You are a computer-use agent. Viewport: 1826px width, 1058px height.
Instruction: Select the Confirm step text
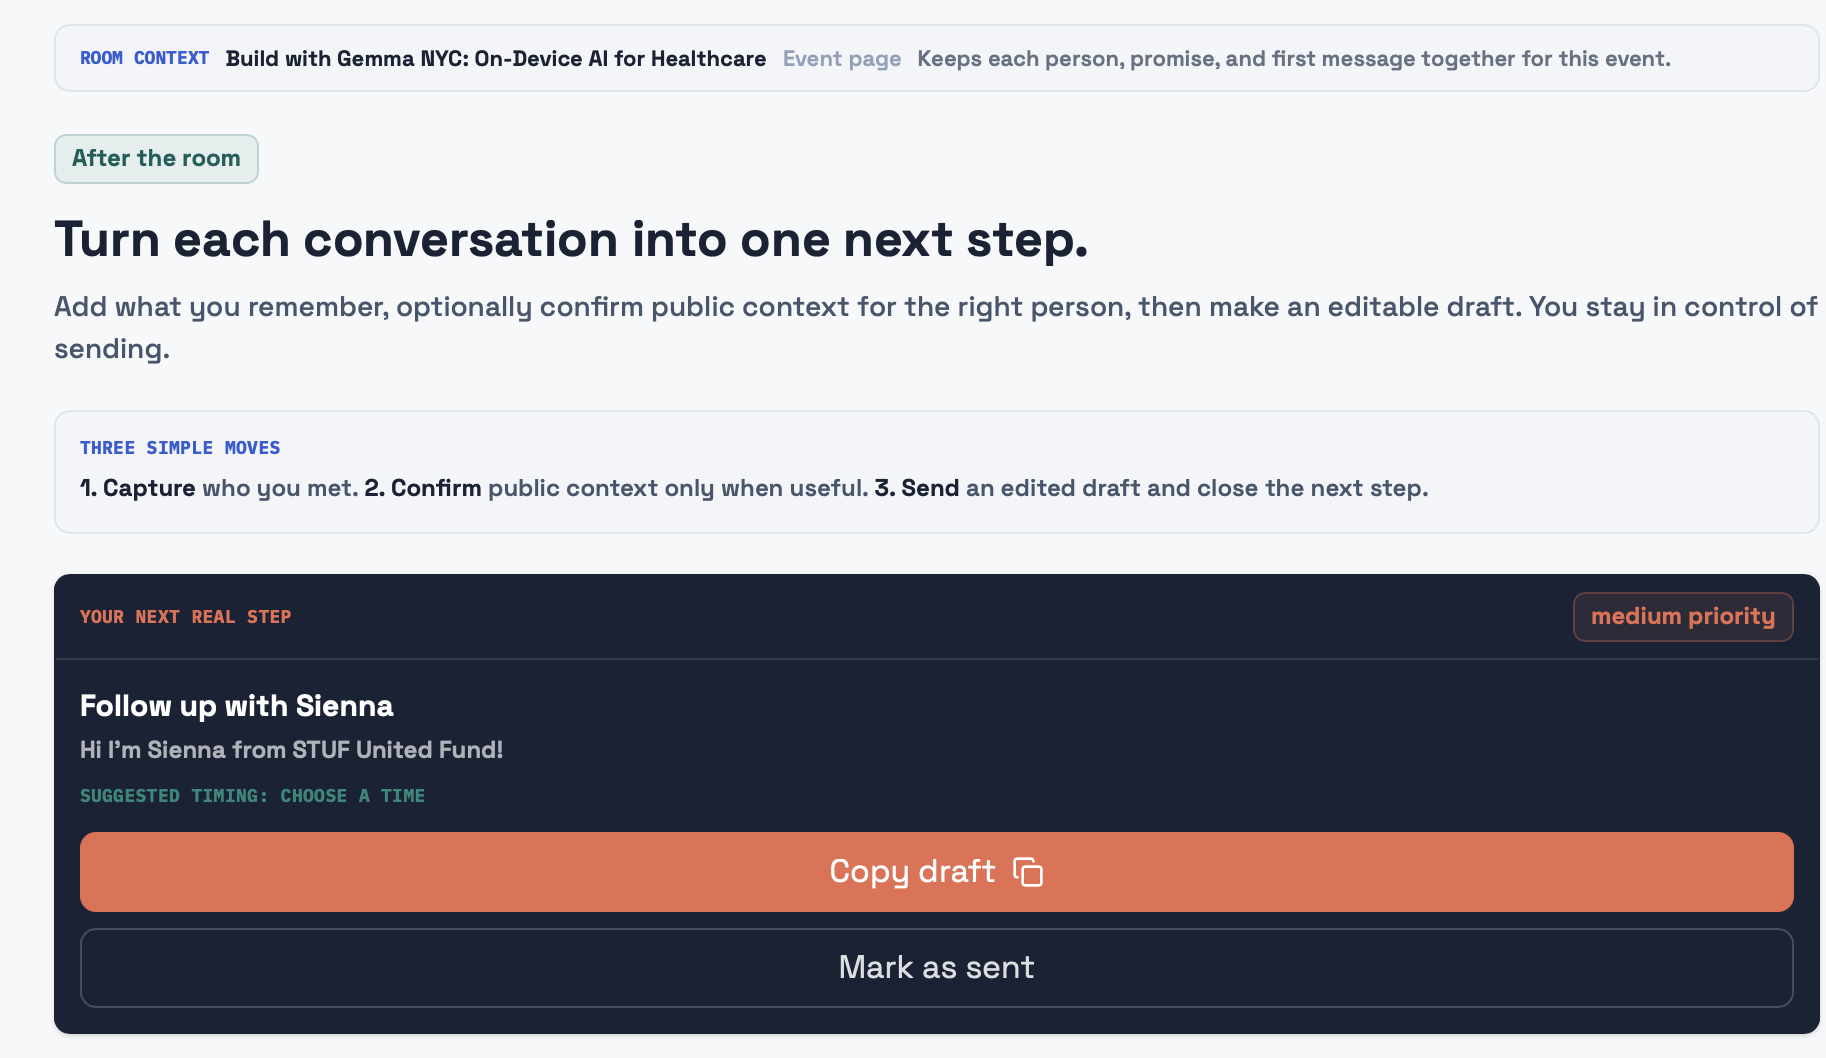(x=616, y=488)
